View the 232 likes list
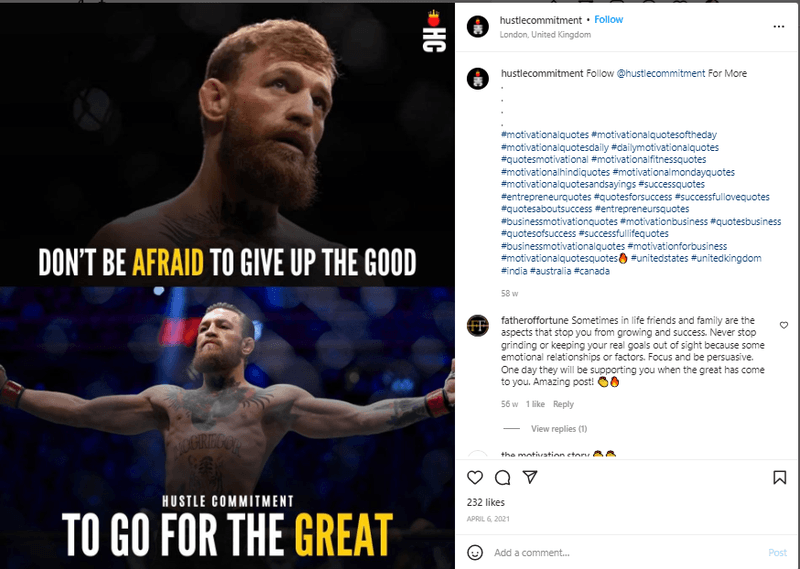 click(486, 502)
